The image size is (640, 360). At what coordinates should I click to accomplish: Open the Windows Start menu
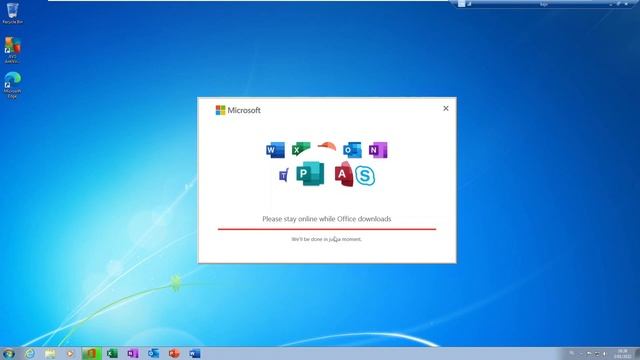(9, 353)
